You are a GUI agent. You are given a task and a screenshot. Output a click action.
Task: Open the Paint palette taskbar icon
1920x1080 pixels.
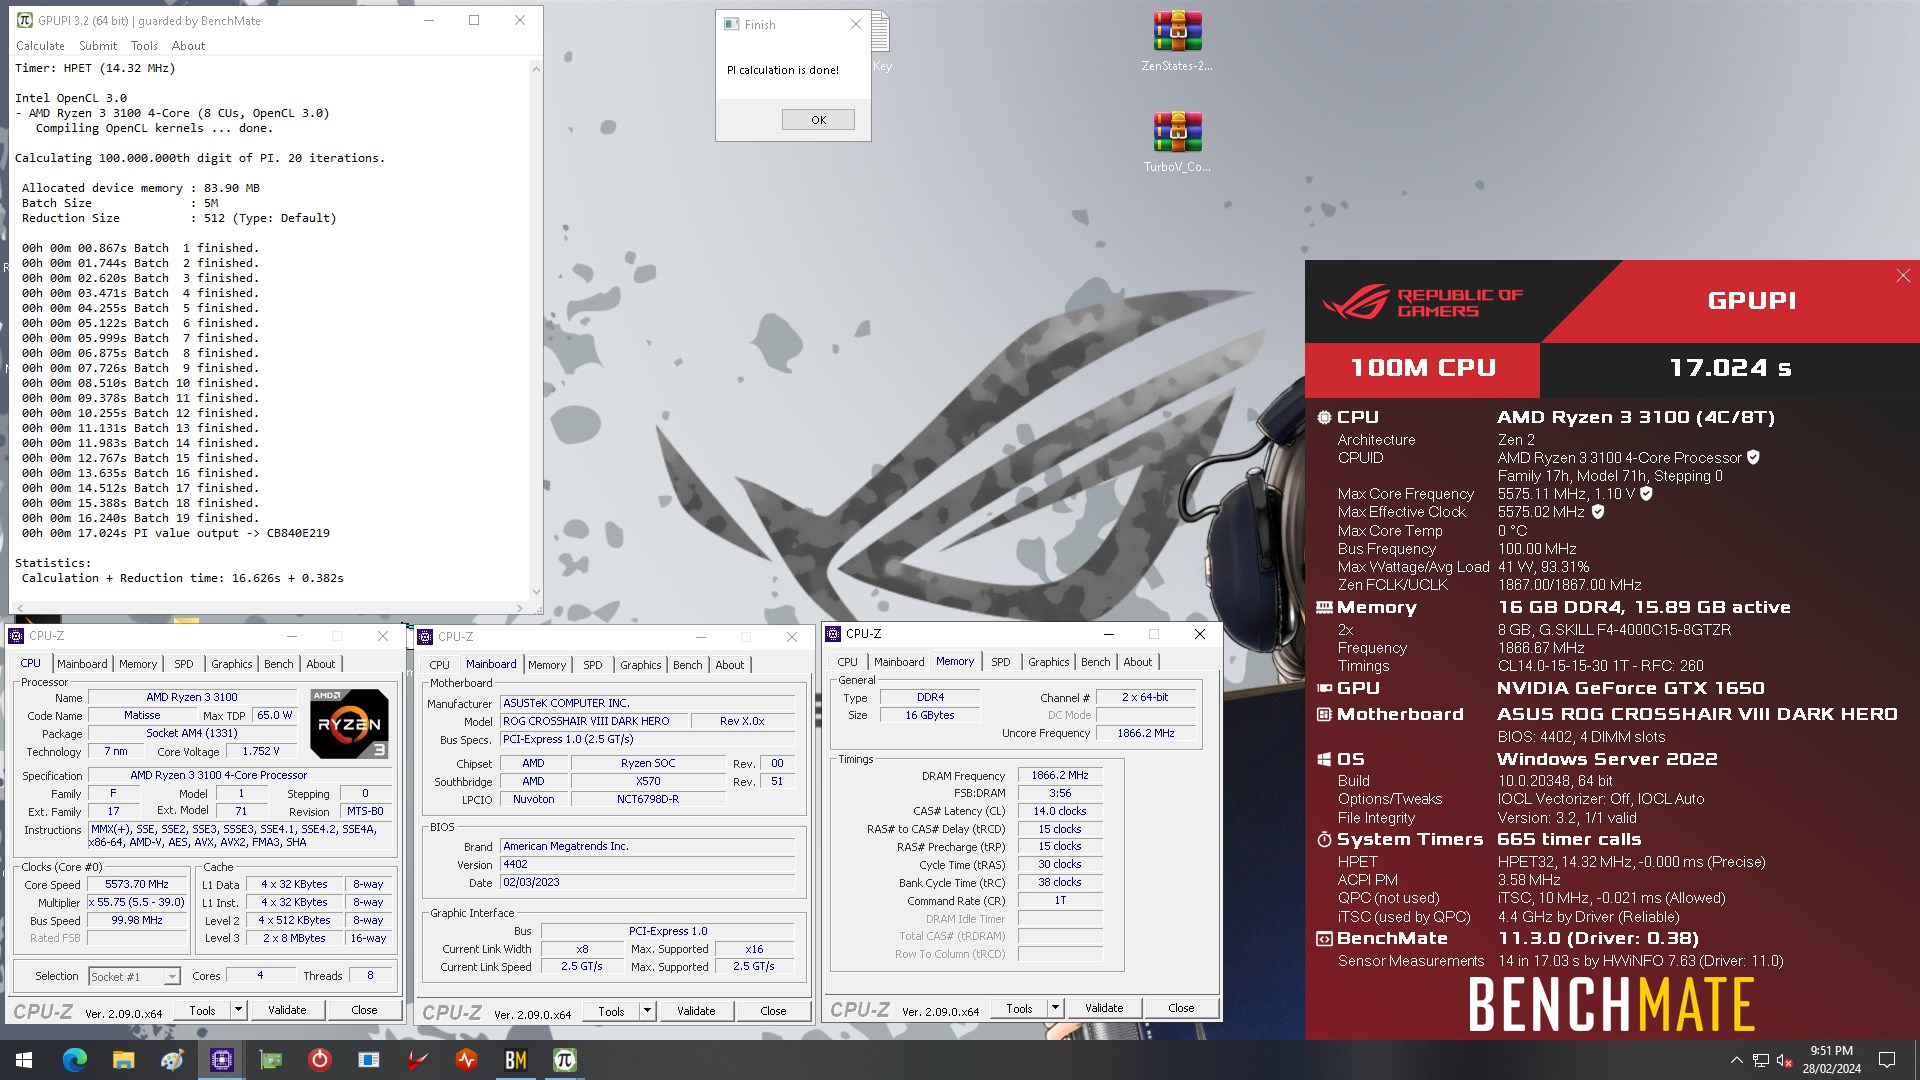tap(172, 1060)
